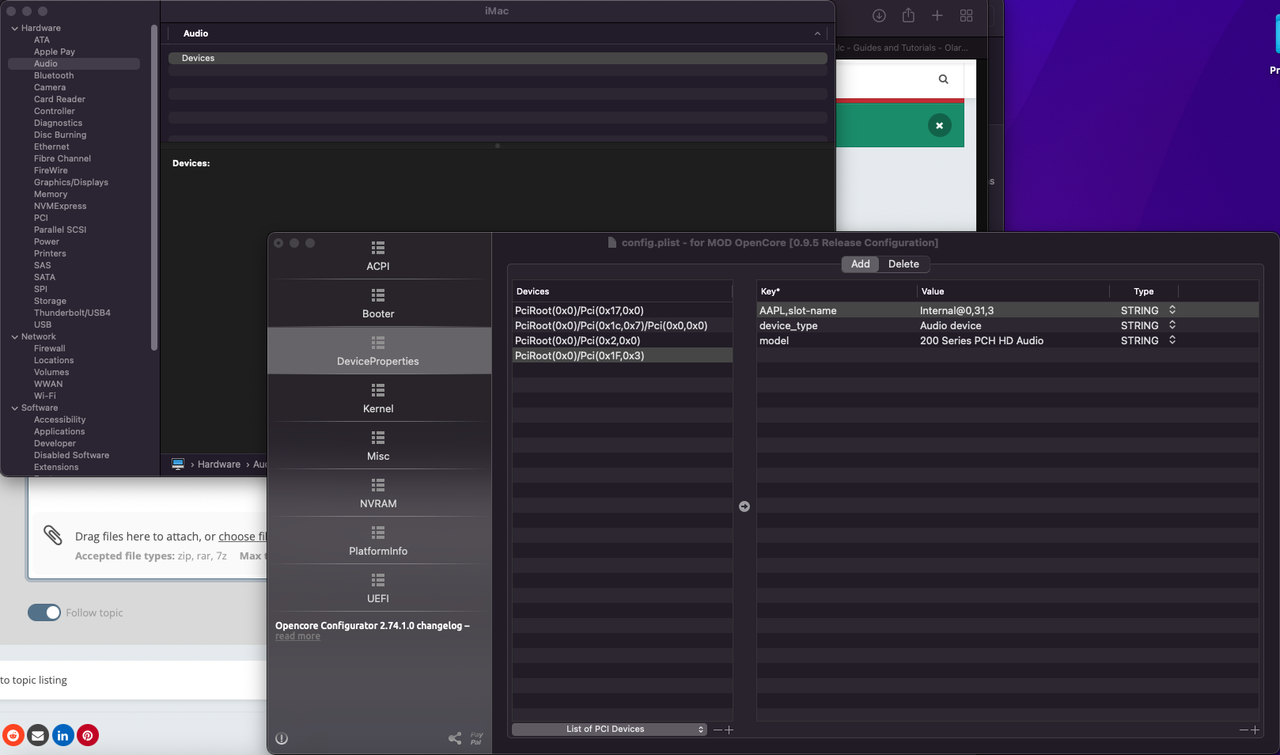Click the split divider handle below Audio list

pos(497,145)
